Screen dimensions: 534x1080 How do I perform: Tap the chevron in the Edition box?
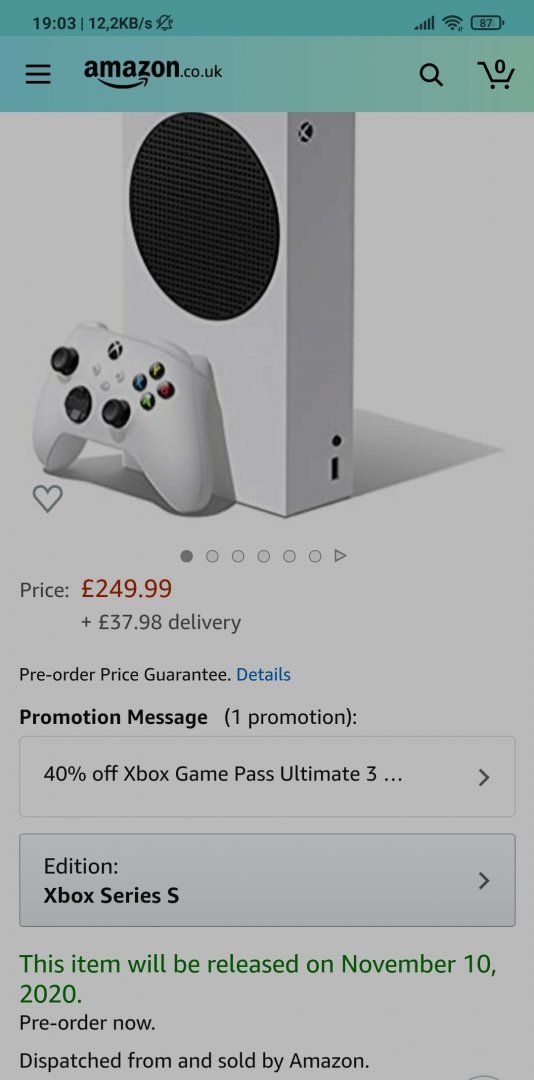coord(484,881)
